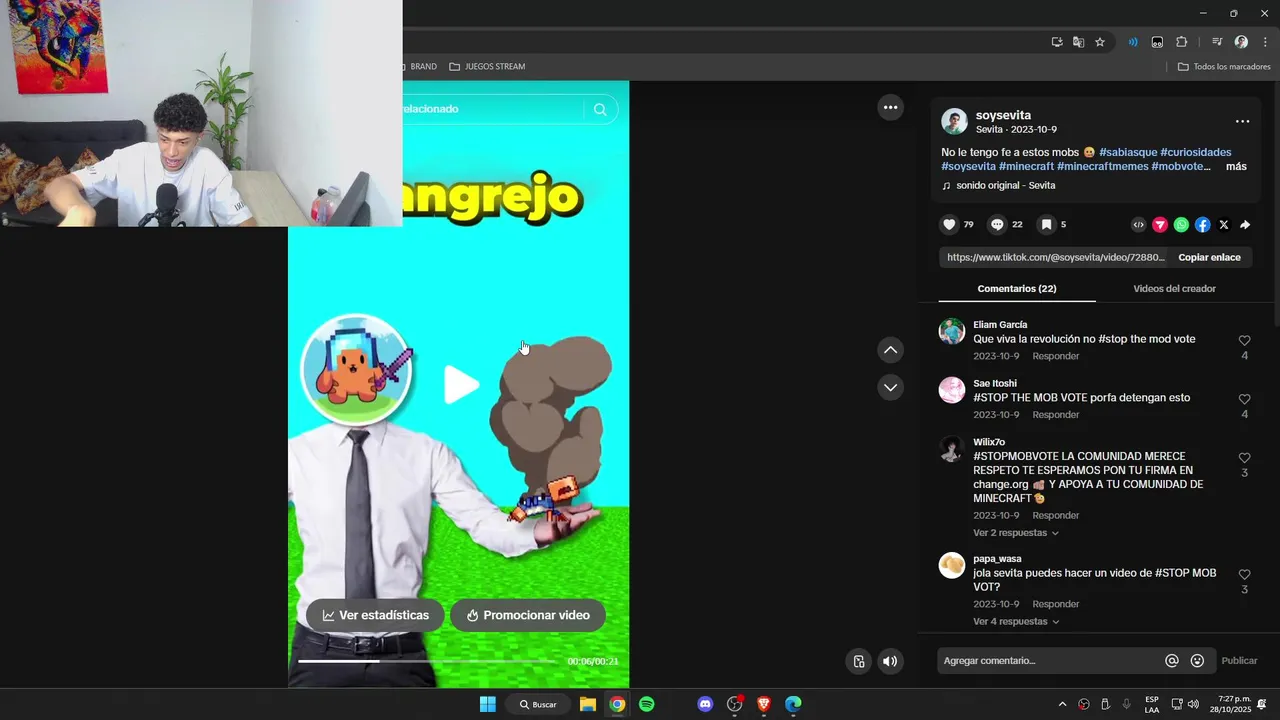Image resolution: width=1280 pixels, height=720 pixels.
Task: Click the Promocionar video button
Action: pos(528,615)
